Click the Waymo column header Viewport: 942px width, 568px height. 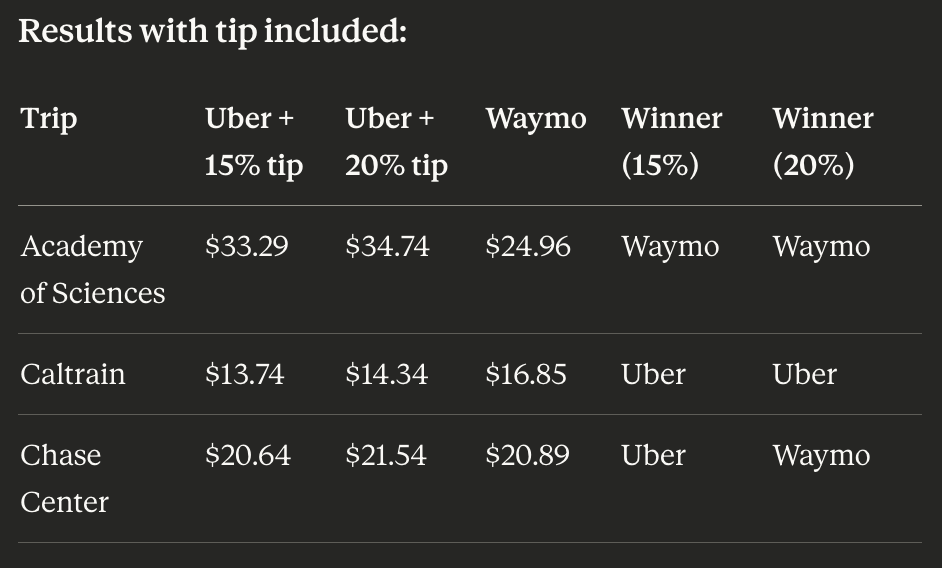point(536,119)
